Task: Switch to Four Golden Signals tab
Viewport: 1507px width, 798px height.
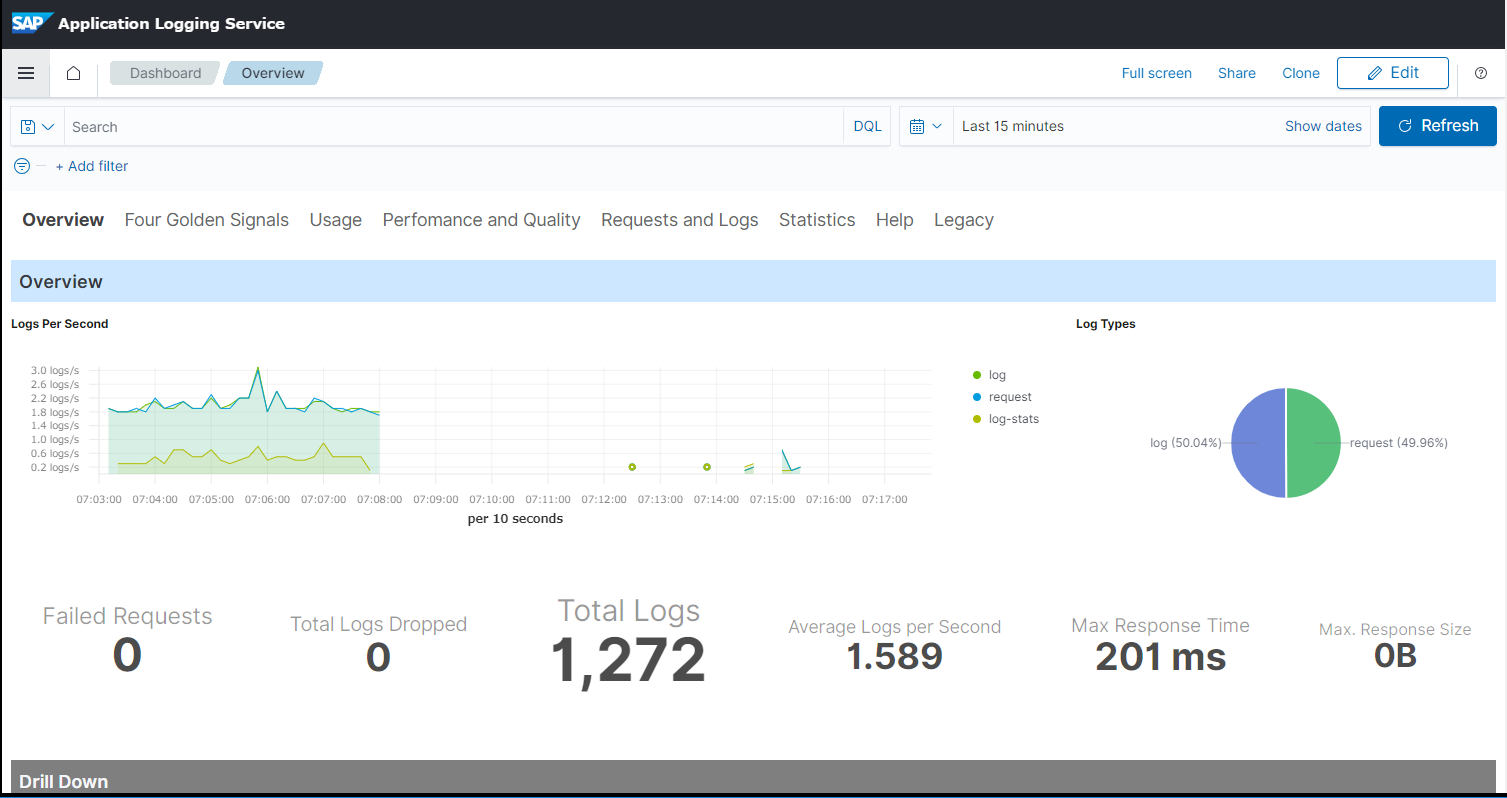Action: (206, 220)
